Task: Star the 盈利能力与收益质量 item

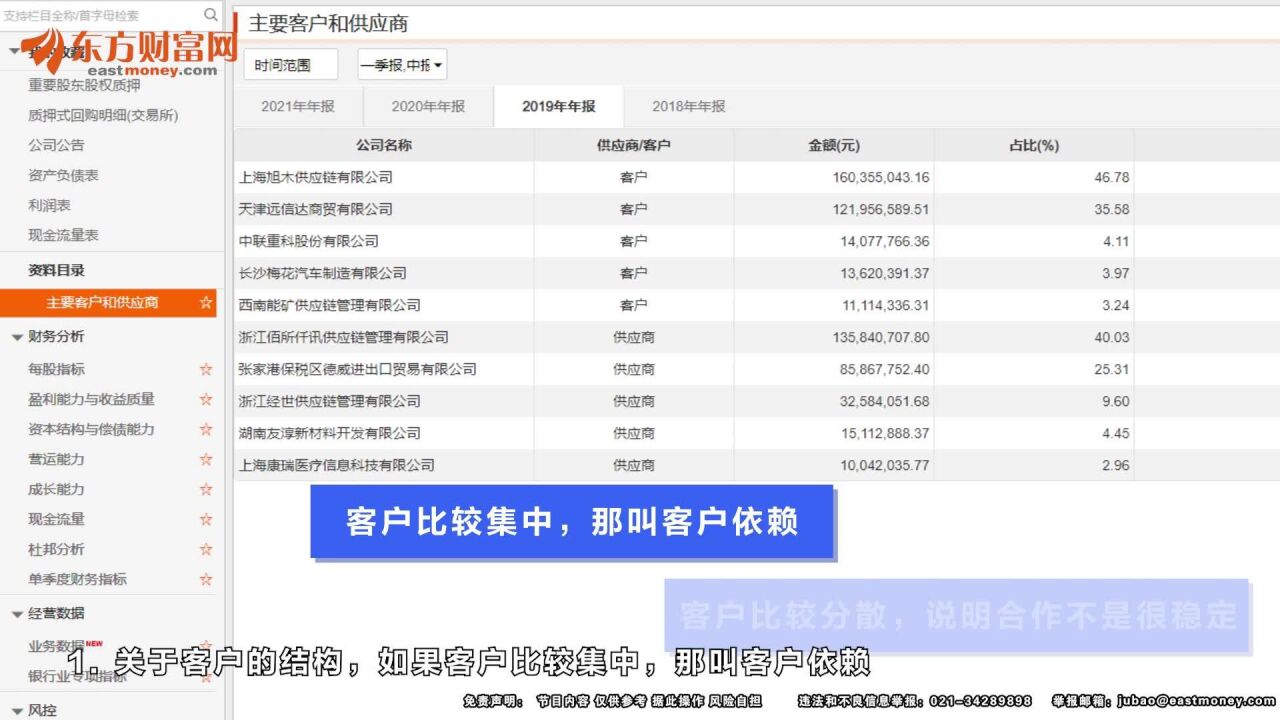Action: tap(206, 399)
